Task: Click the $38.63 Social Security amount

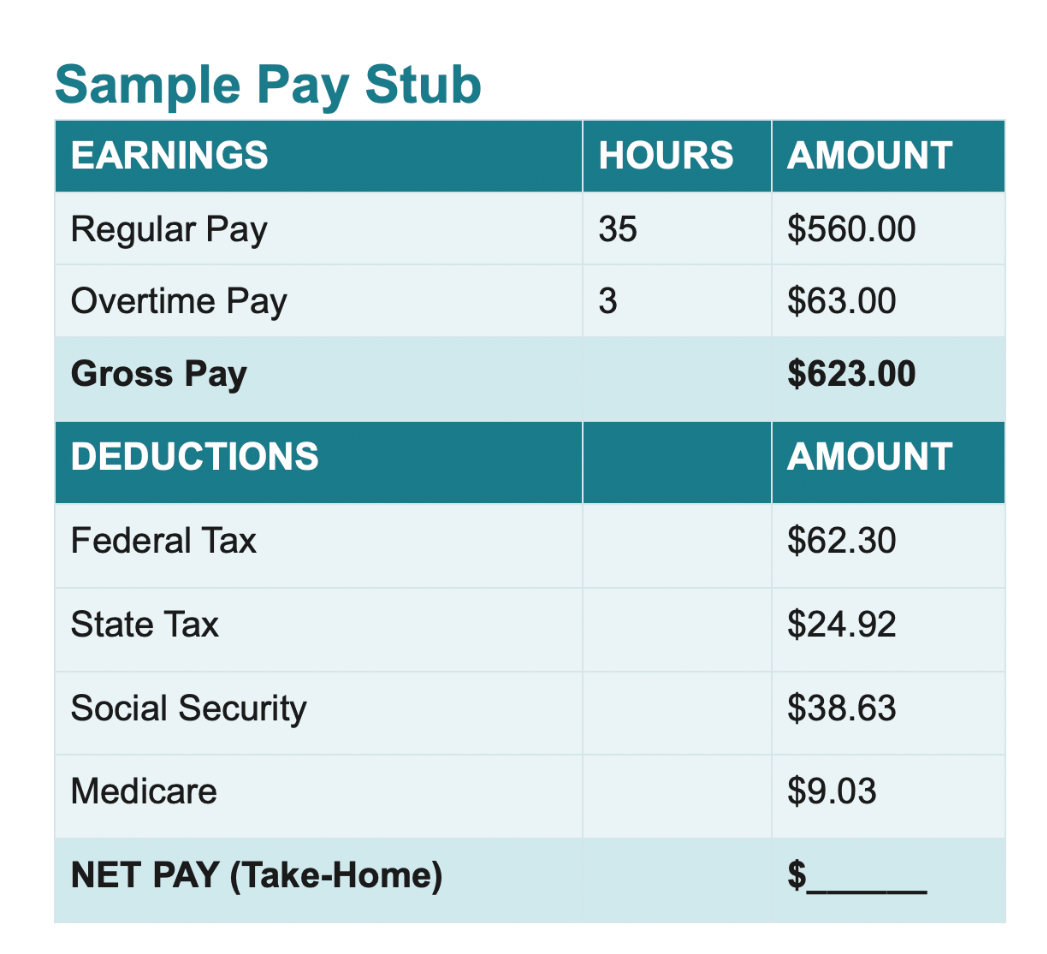Action: (x=841, y=708)
